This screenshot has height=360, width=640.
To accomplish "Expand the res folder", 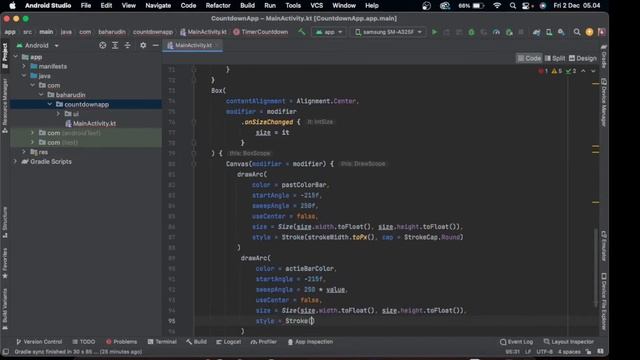I will tap(24, 152).
